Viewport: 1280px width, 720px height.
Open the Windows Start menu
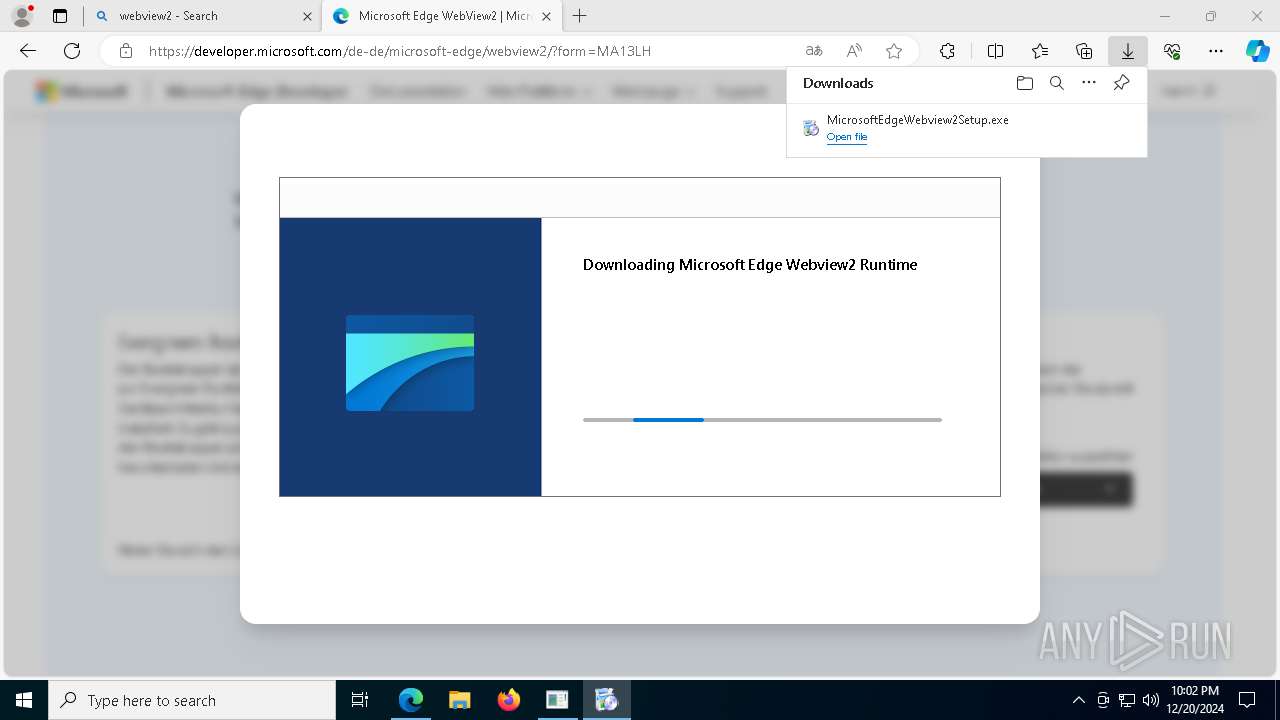pos(24,700)
